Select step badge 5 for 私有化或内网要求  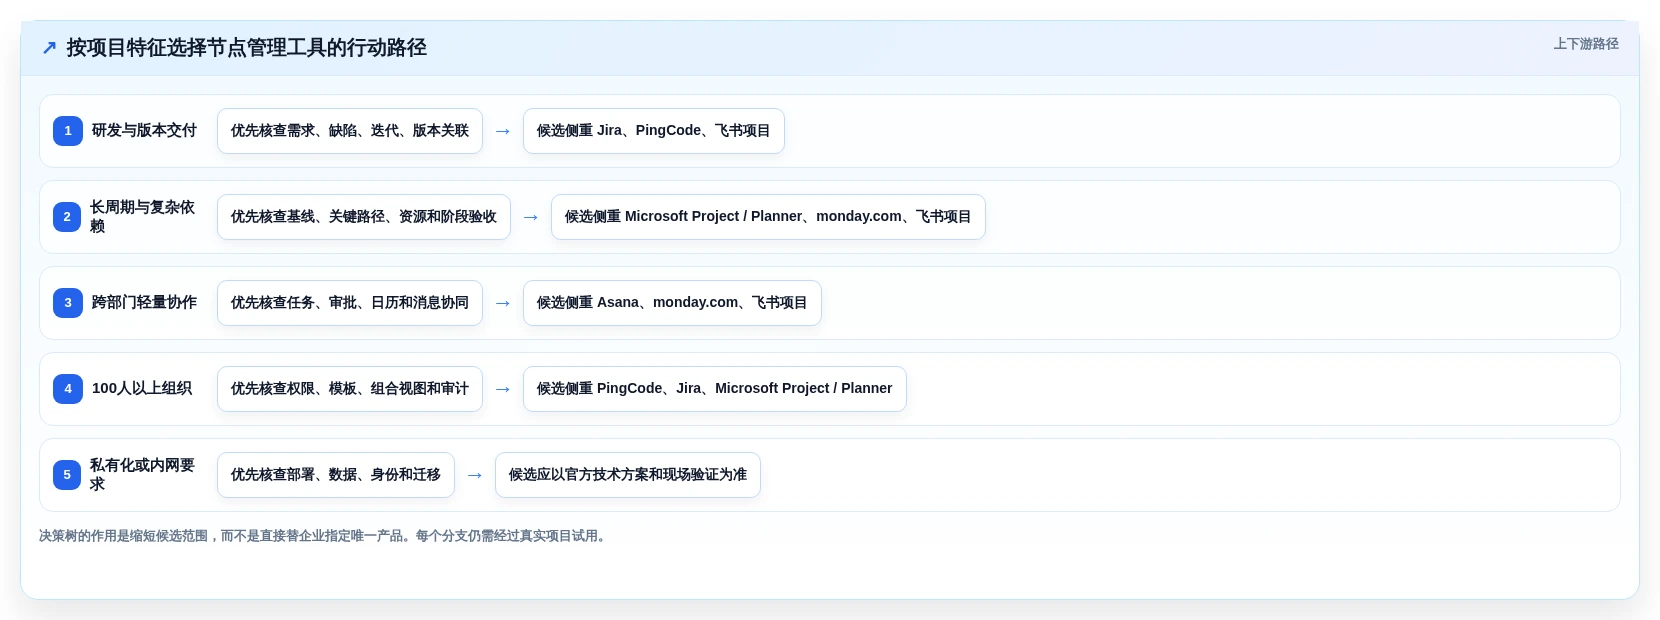(x=67, y=475)
